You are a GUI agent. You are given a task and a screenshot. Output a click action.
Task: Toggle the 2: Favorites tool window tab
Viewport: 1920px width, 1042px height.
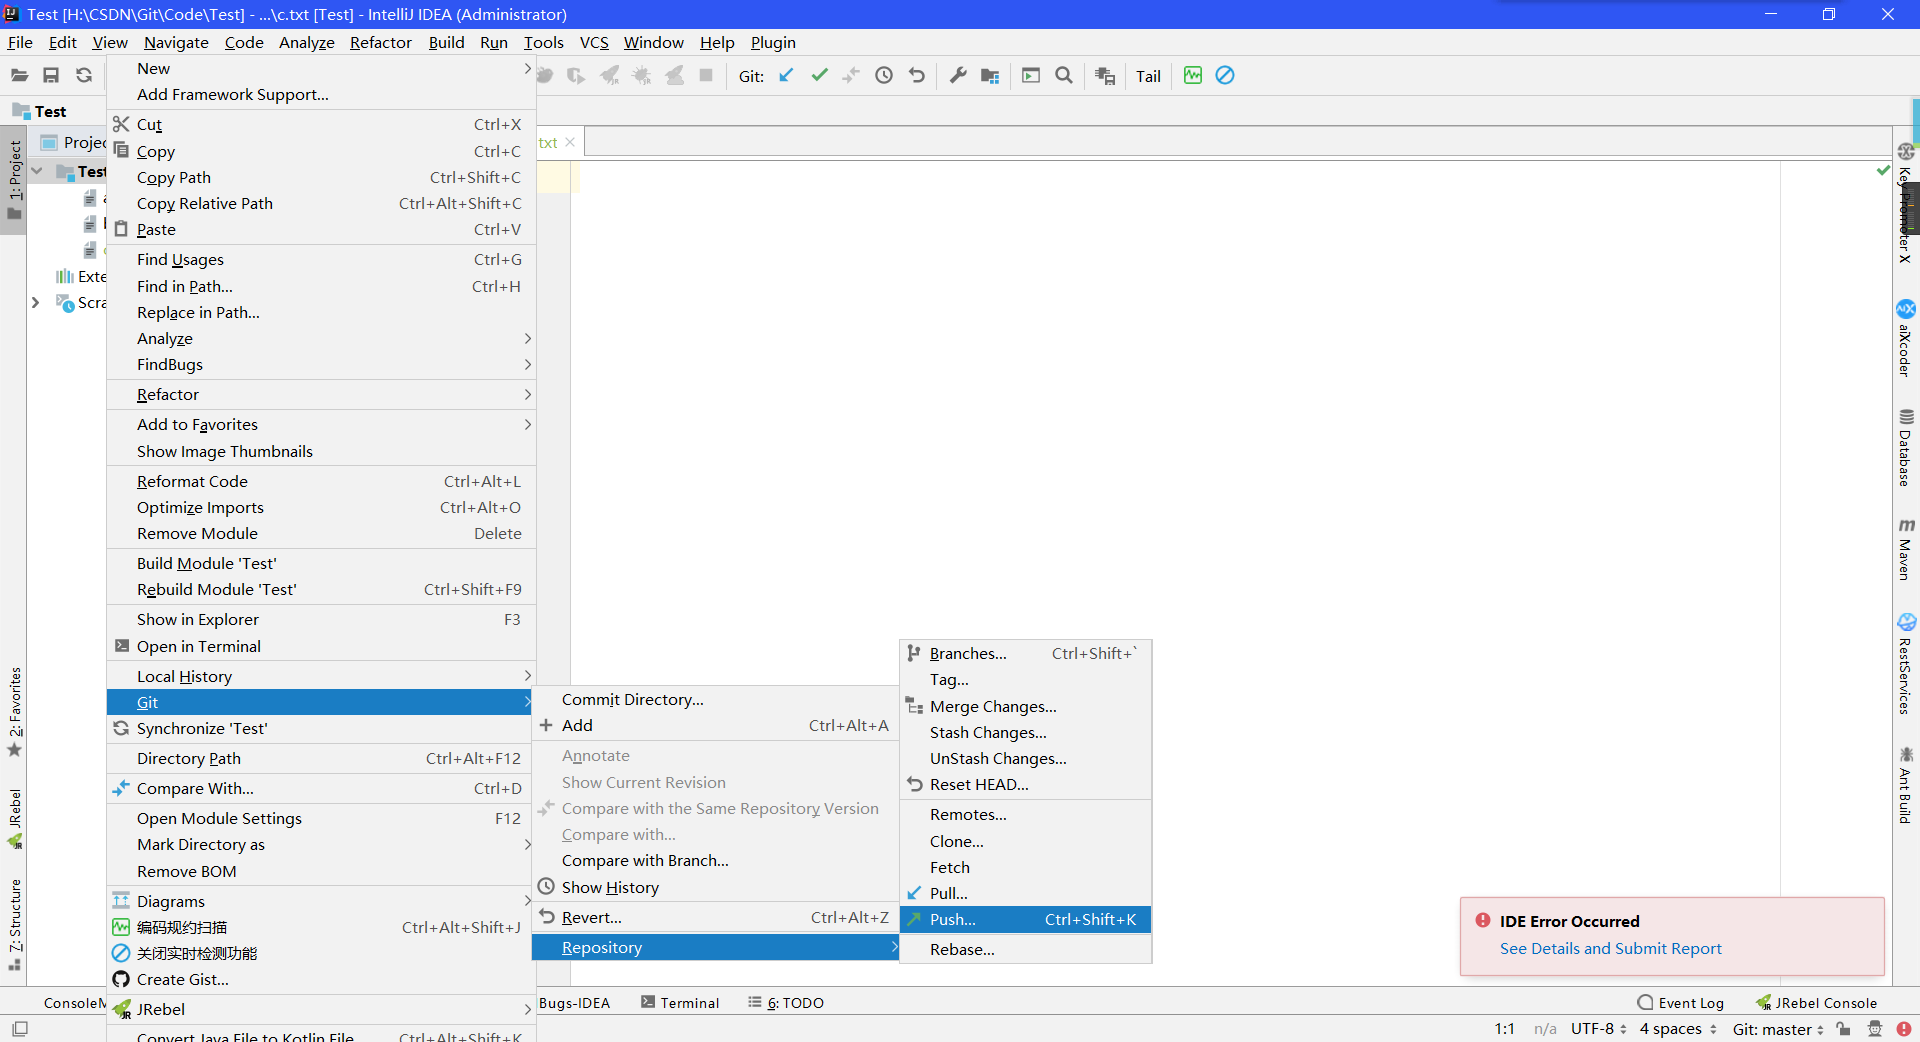[x=14, y=711]
